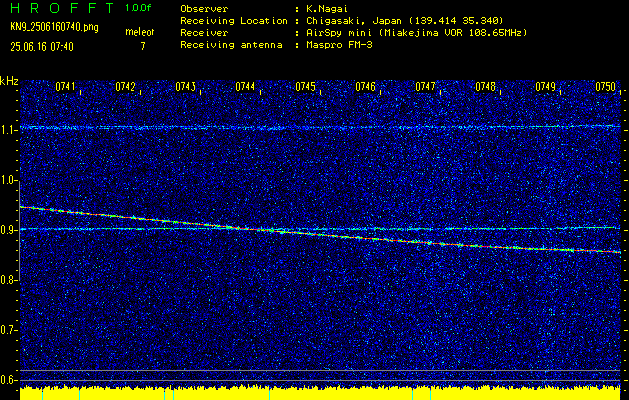Click the HROFFT title text

pyautogui.click(x=62, y=8)
